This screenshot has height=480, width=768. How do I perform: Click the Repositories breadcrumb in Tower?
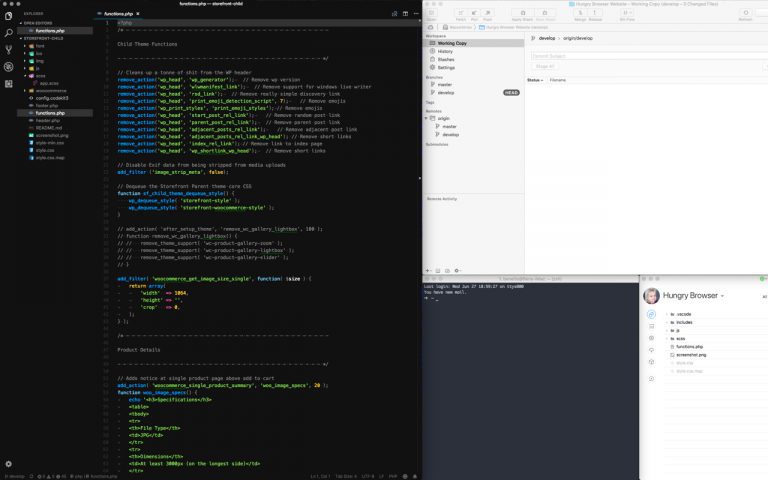pos(457,27)
